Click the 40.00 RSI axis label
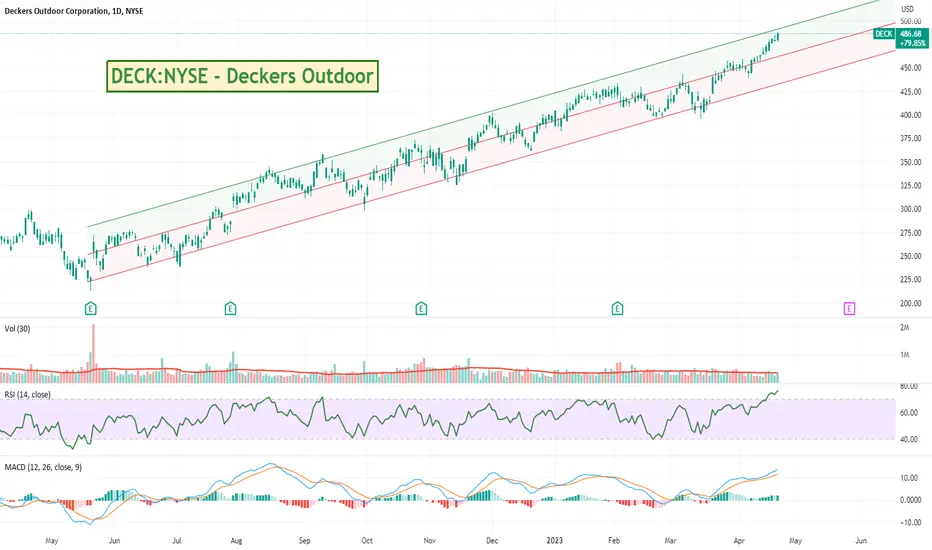 coord(909,440)
